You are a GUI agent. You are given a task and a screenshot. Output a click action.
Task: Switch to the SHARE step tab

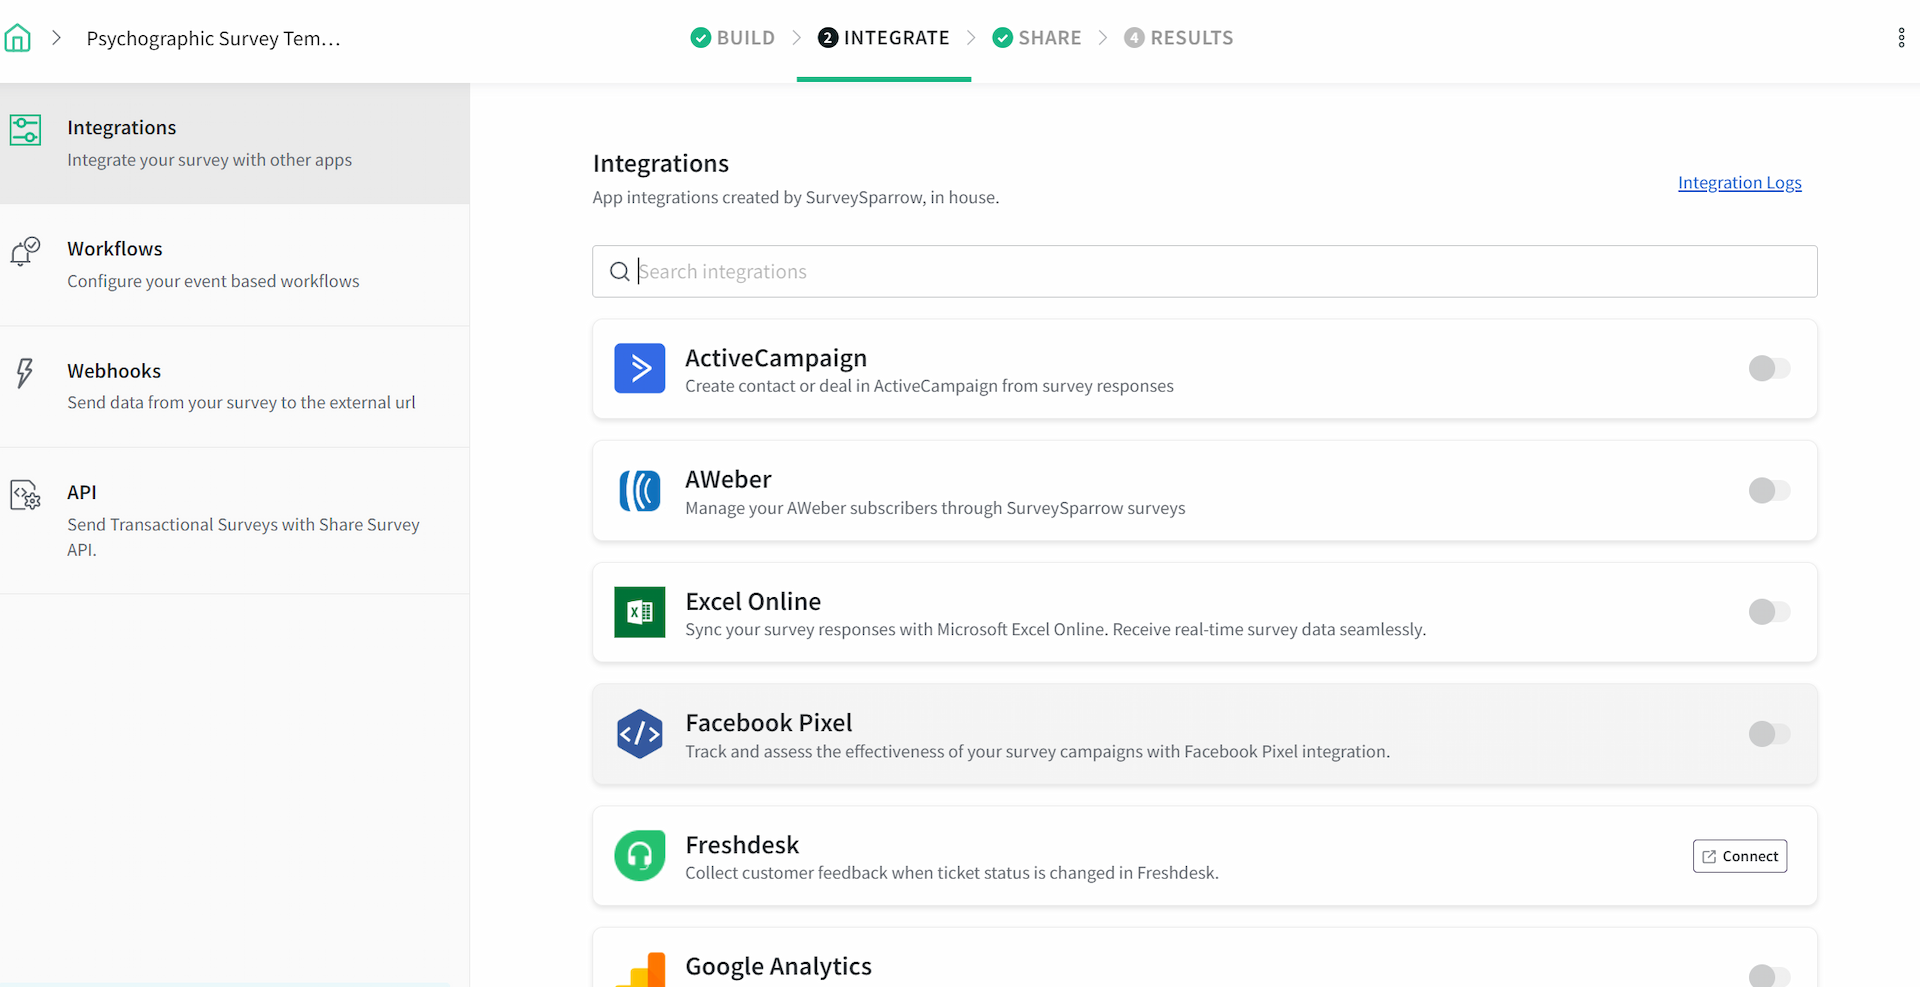tap(1037, 38)
